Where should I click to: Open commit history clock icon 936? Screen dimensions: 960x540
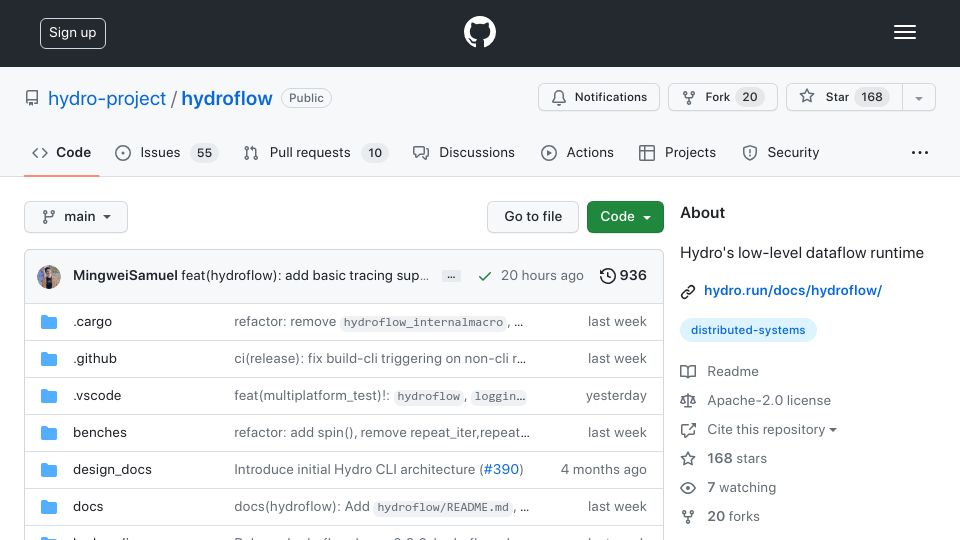[x=623, y=276]
